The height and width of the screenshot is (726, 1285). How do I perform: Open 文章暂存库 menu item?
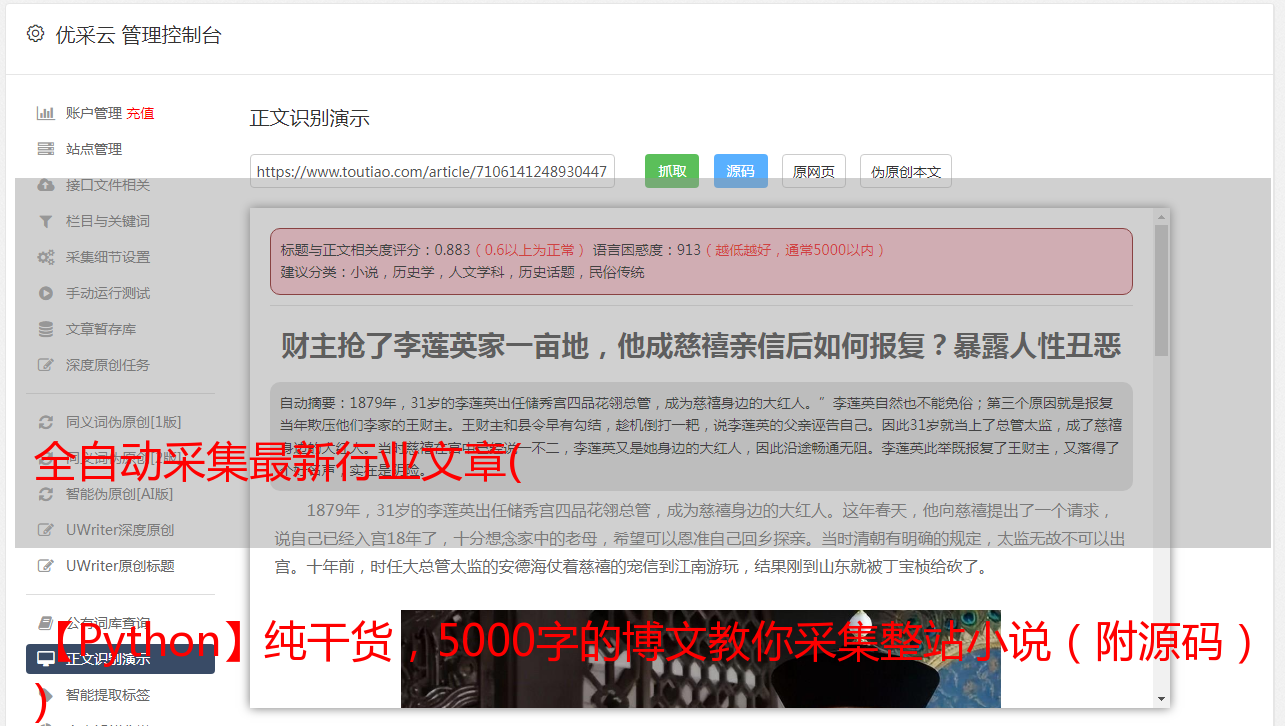coord(101,329)
